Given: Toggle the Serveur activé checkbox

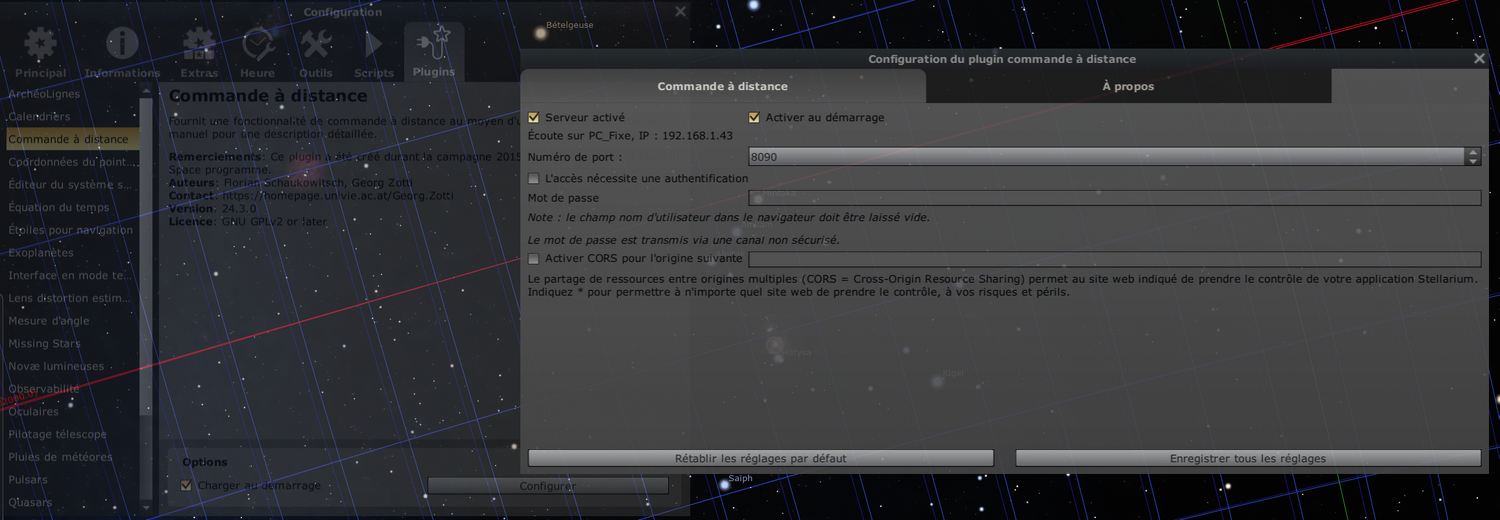Looking at the screenshot, I should point(534,118).
